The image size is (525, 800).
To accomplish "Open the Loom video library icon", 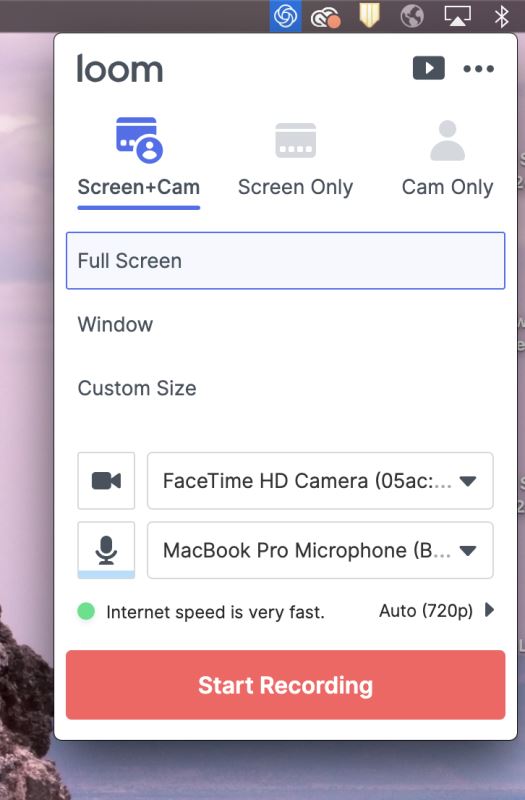I will pos(429,68).
